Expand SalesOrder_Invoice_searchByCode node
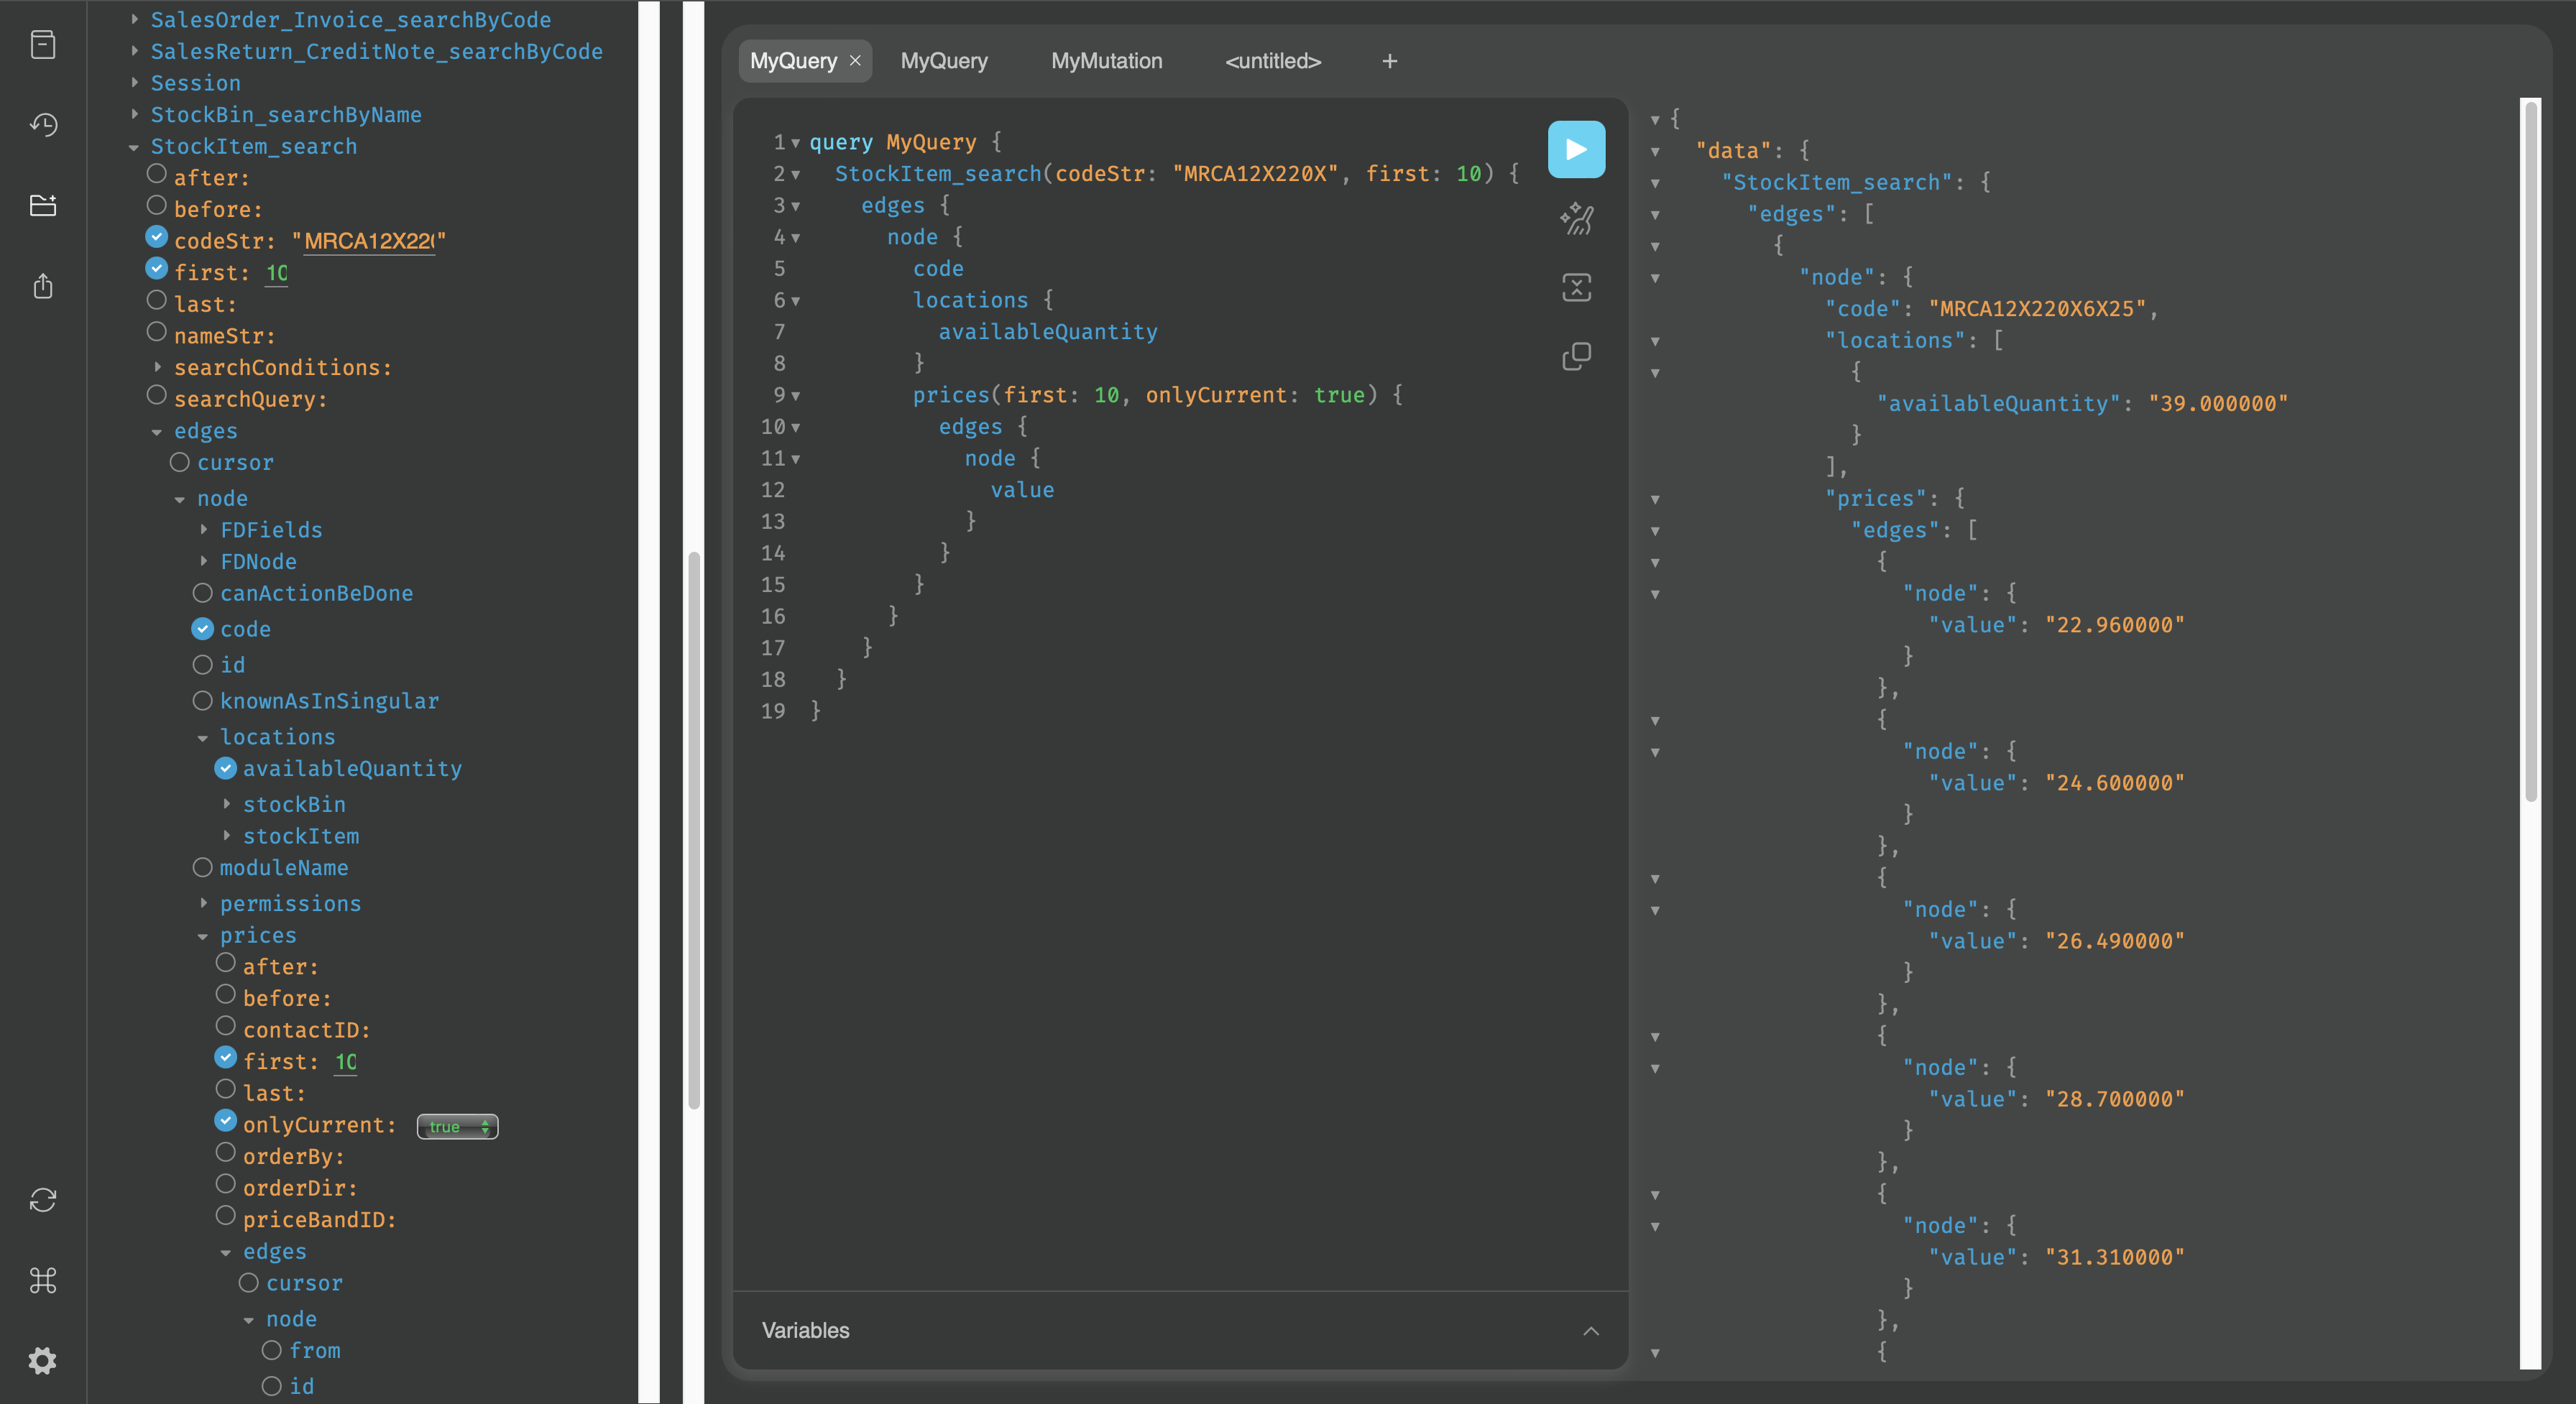The width and height of the screenshot is (2576, 1404). (134, 20)
